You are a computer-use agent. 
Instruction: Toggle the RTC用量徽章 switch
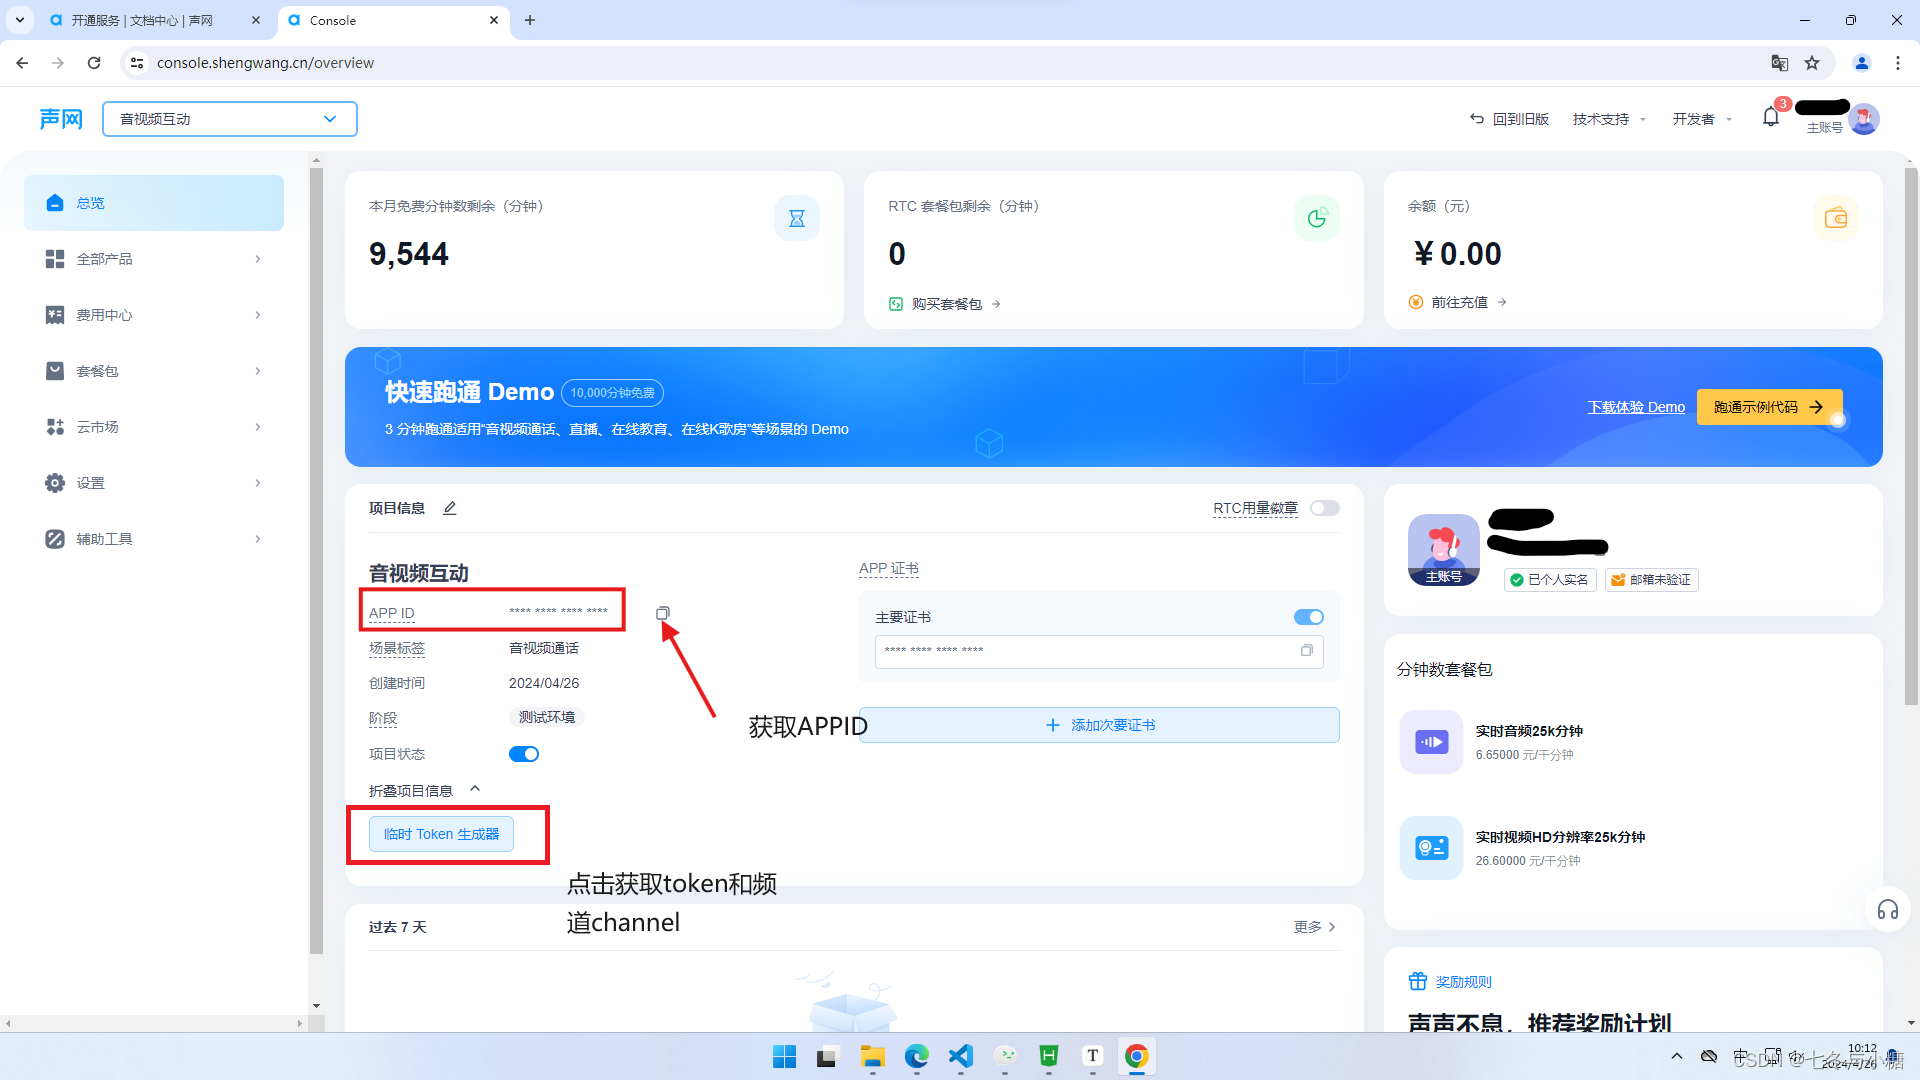pos(1325,508)
